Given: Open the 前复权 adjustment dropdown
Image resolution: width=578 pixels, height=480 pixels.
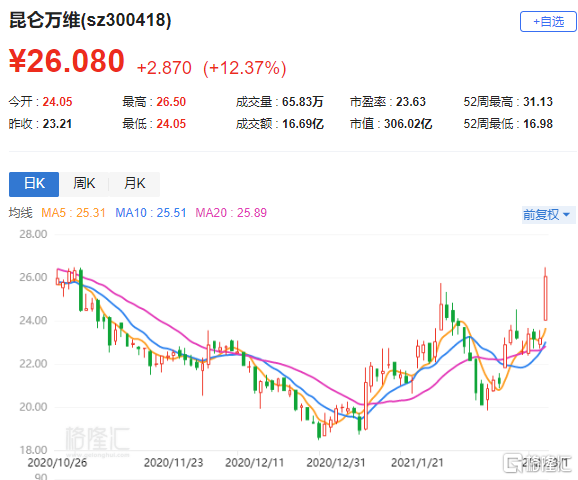Looking at the screenshot, I should (x=548, y=215).
